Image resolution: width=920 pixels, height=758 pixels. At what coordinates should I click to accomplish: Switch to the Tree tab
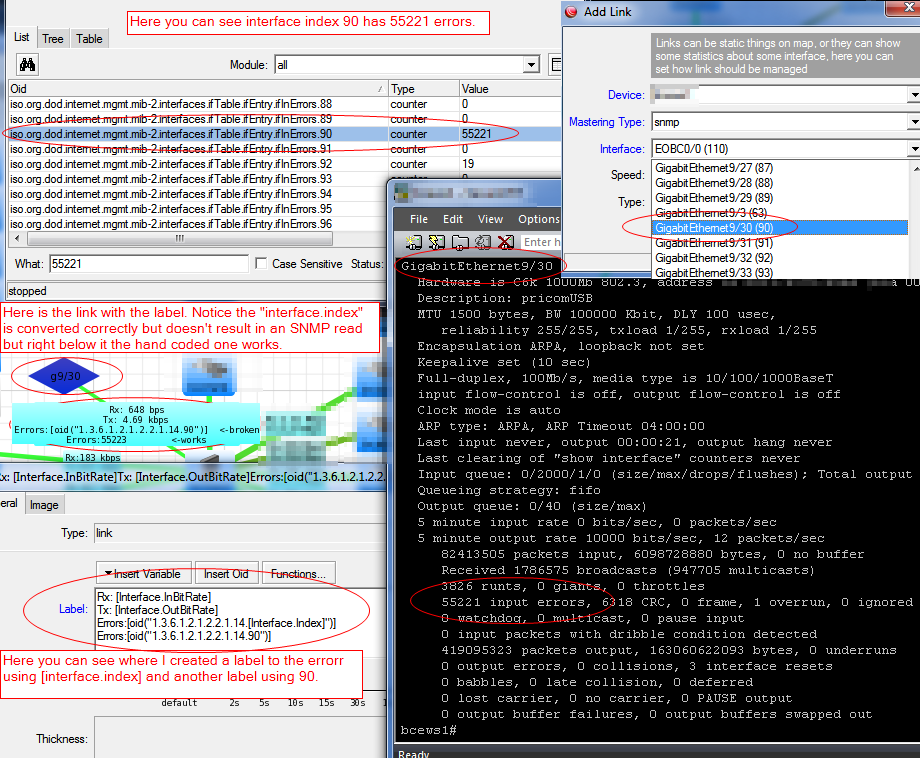point(52,38)
